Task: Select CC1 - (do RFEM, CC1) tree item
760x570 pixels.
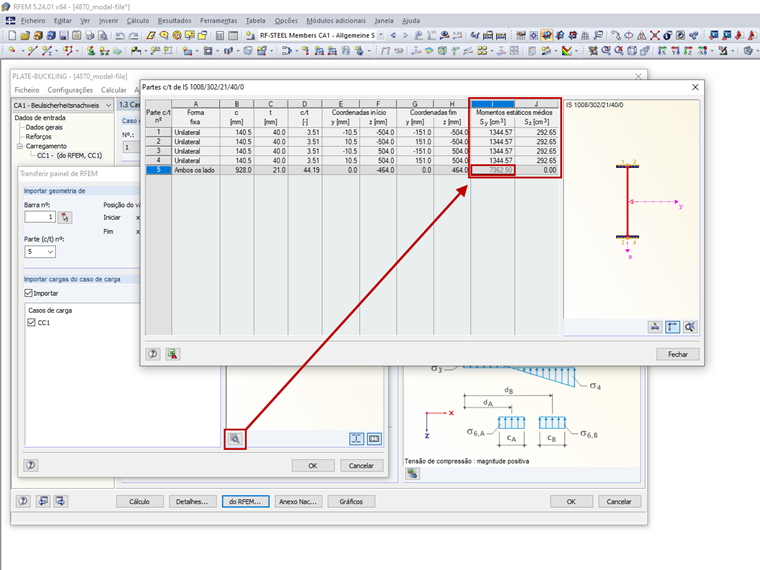Action: (x=69, y=156)
